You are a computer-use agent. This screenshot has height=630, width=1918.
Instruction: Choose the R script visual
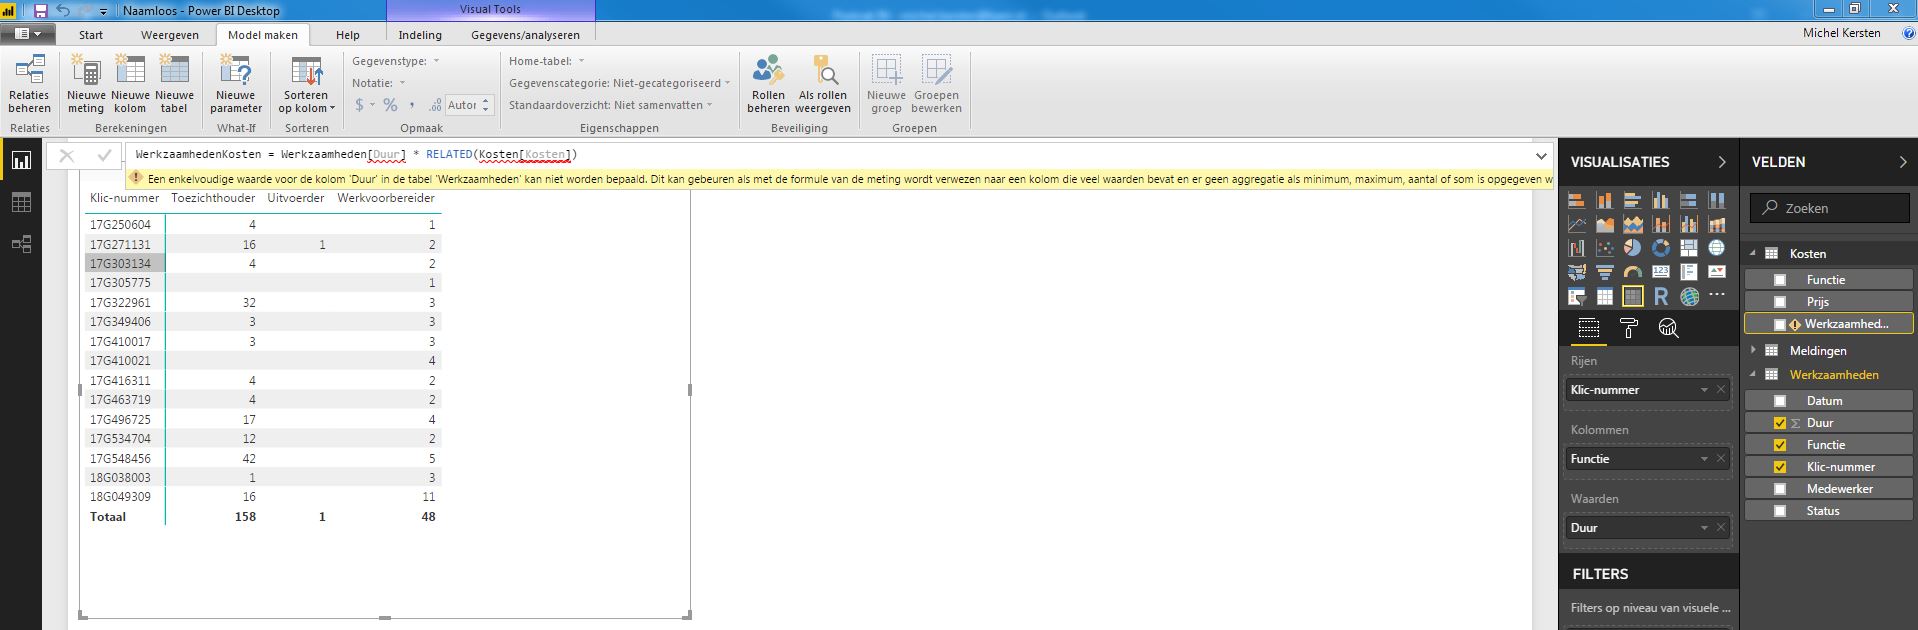click(x=1660, y=295)
